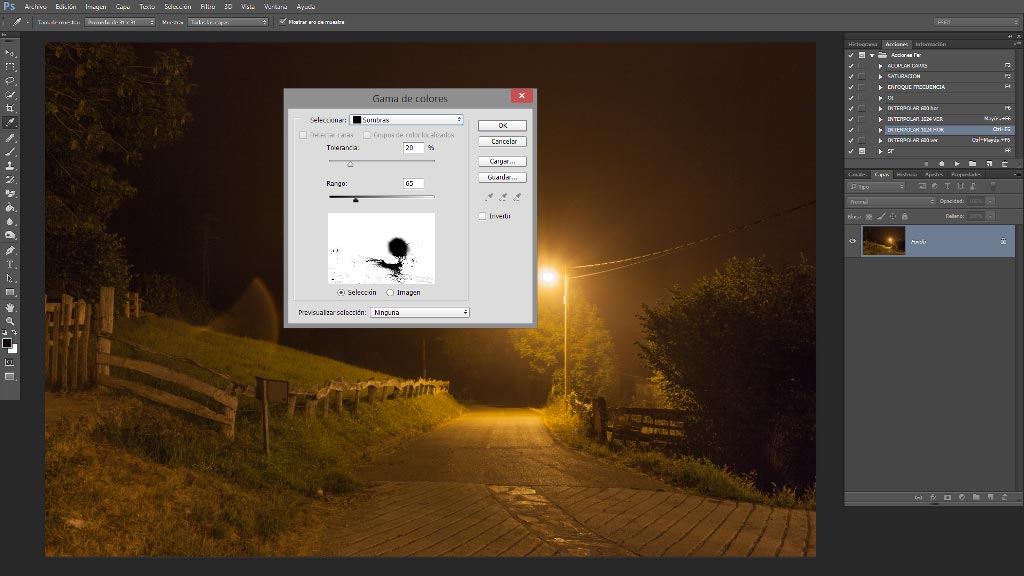Click the Cancelar button
Image resolution: width=1024 pixels, height=576 pixels.
click(502, 141)
